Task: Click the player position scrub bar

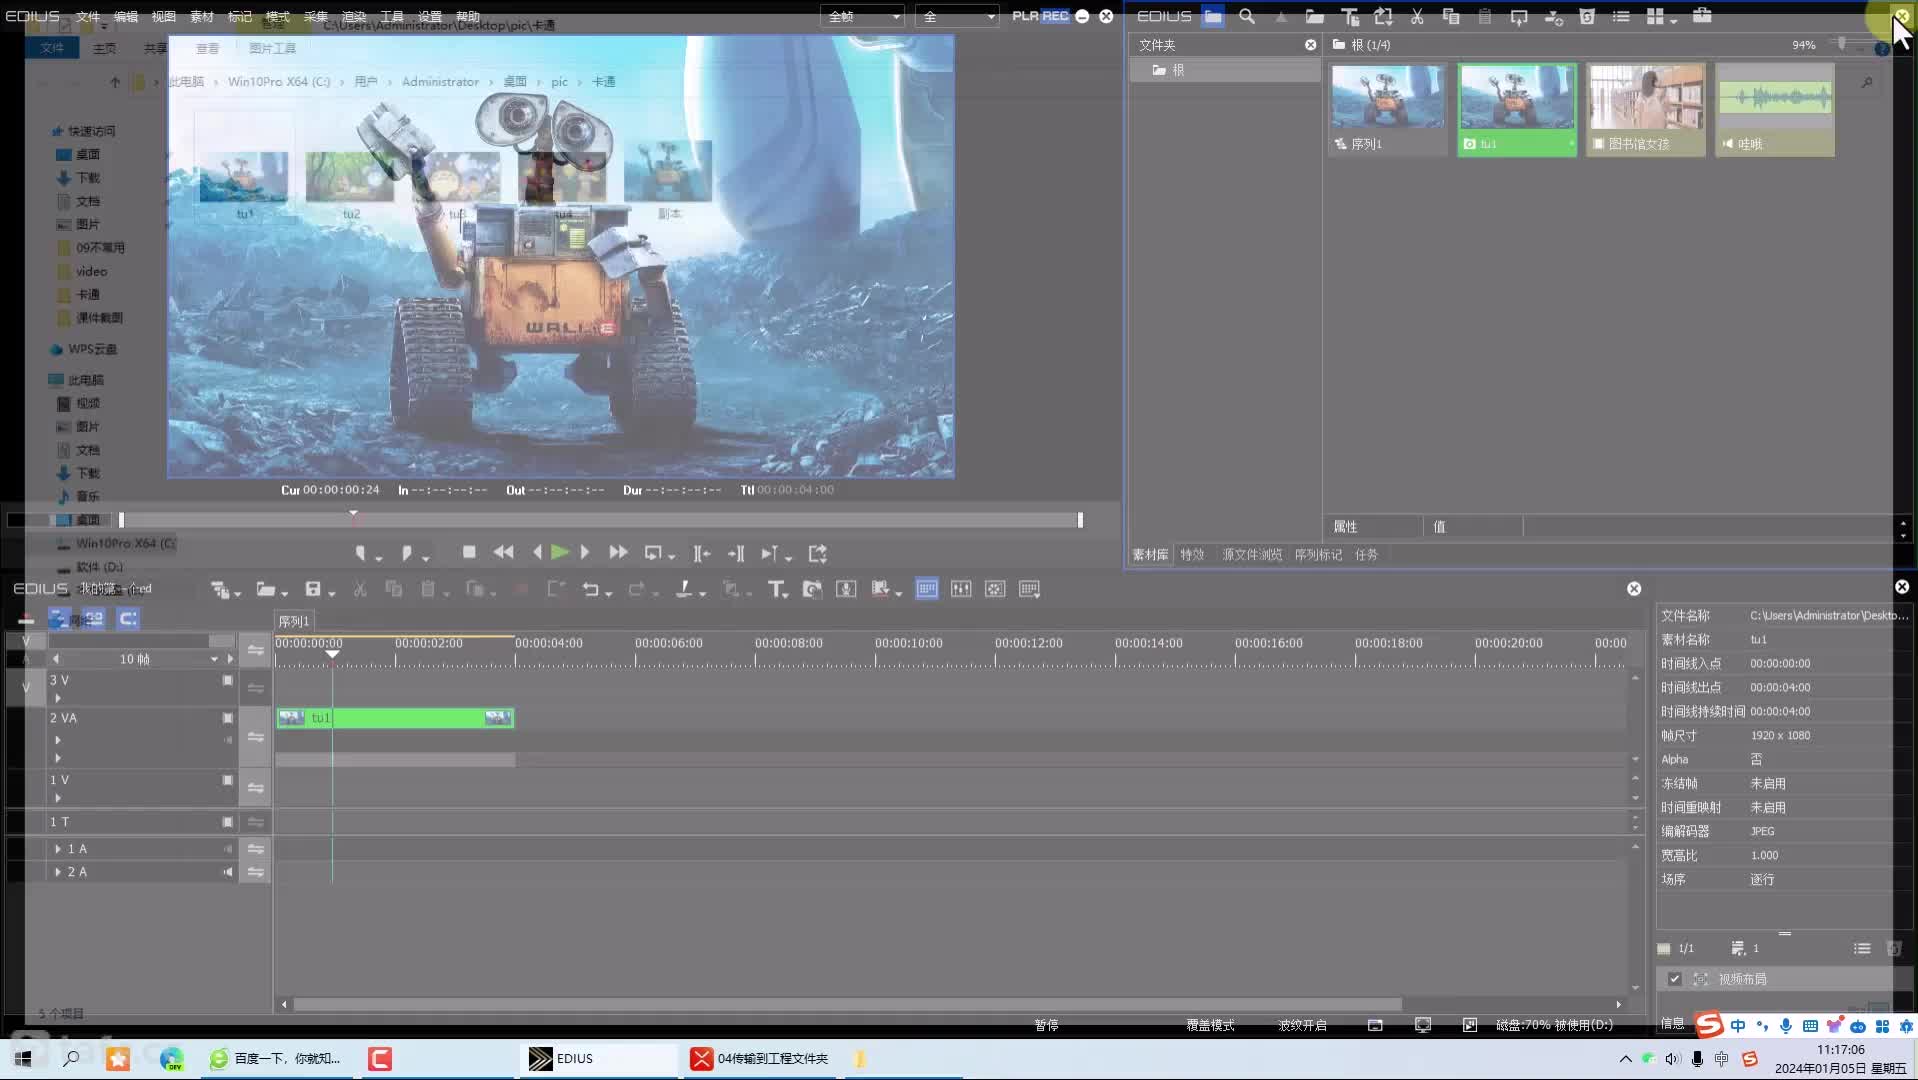Action: click(x=600, y=520)
